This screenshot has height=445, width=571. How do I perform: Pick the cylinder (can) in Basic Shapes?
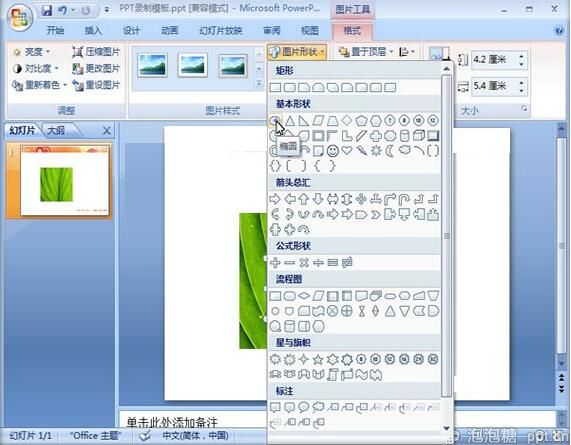(404, 135)
